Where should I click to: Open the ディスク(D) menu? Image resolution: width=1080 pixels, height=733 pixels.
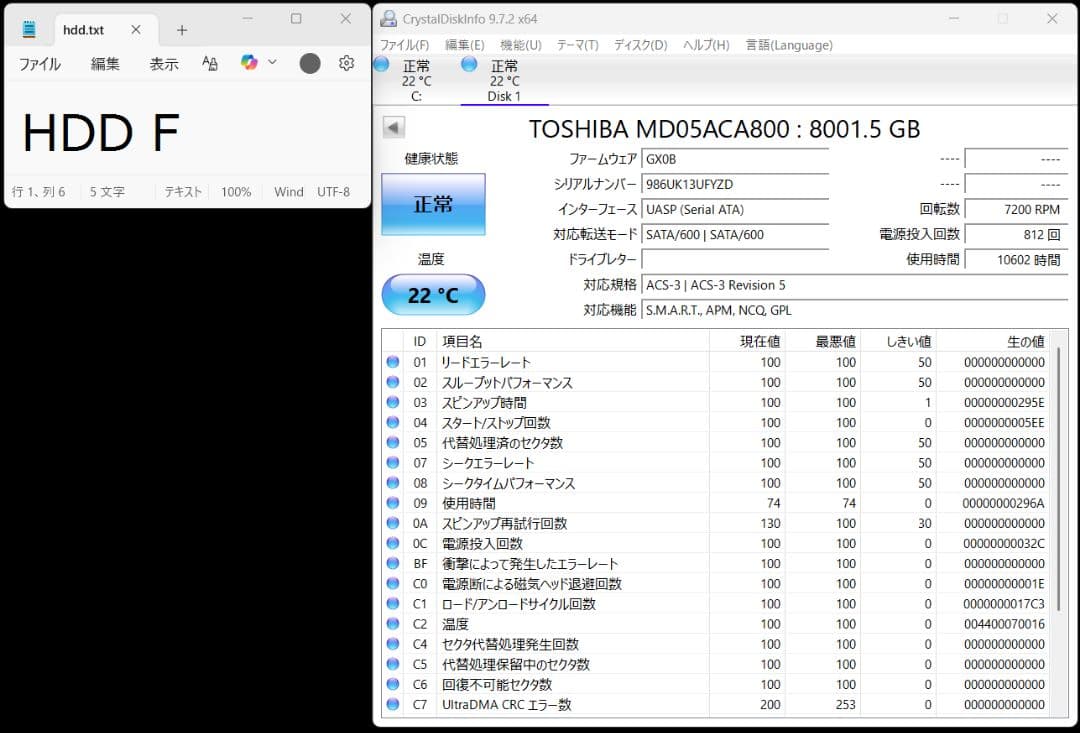(x=639, y=44)
